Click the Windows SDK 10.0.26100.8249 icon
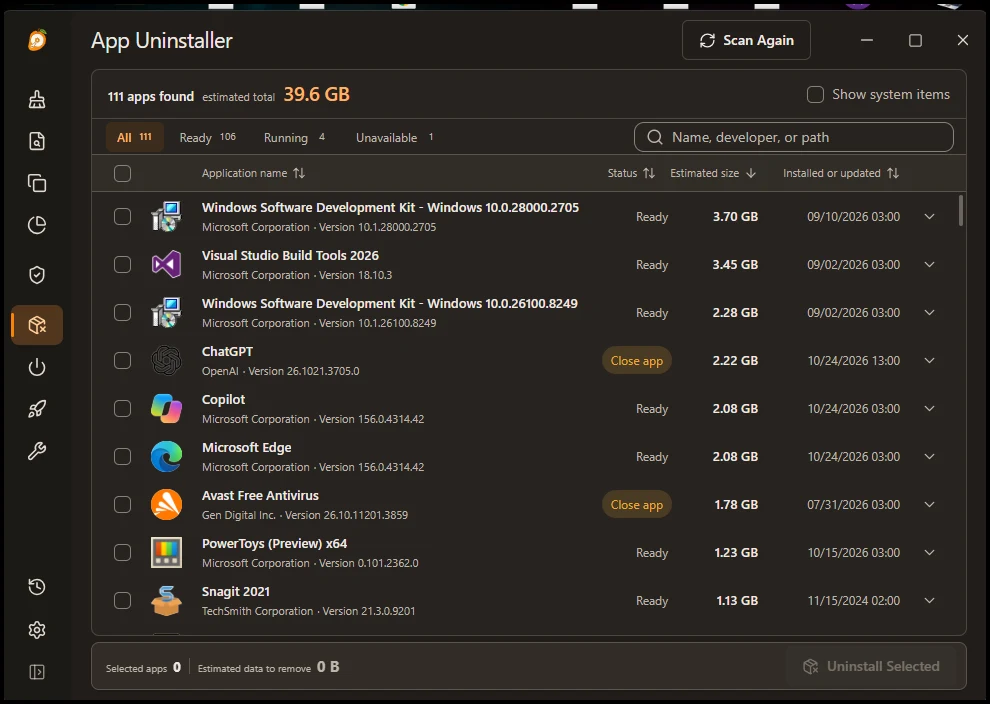The height and width of the screenshot is (704, 990). tap(166, 313)
